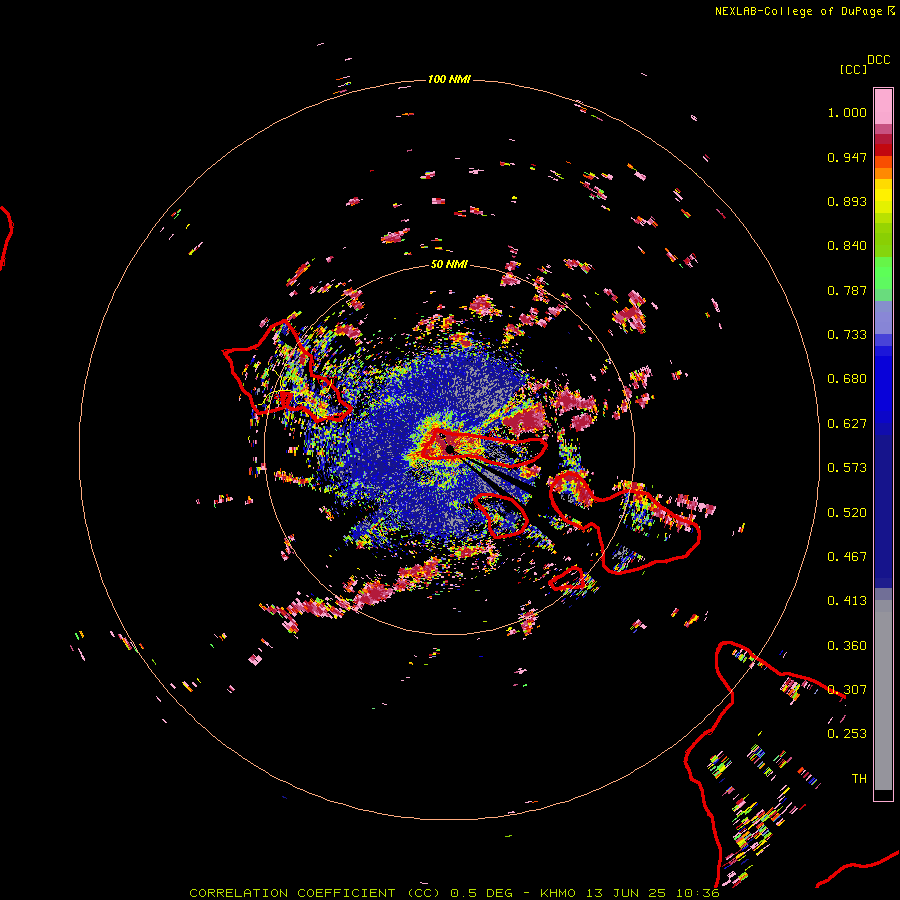Click the TH threshold label
Screen dimensions: 900x900
pos(859,779)
